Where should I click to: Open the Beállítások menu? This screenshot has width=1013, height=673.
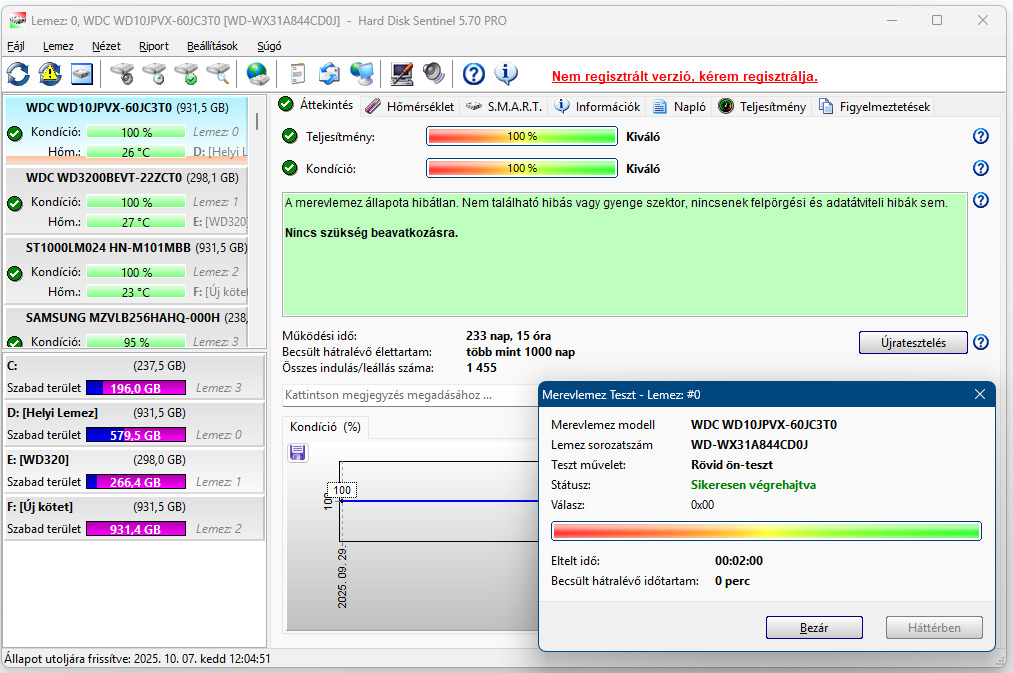[213, 47]
